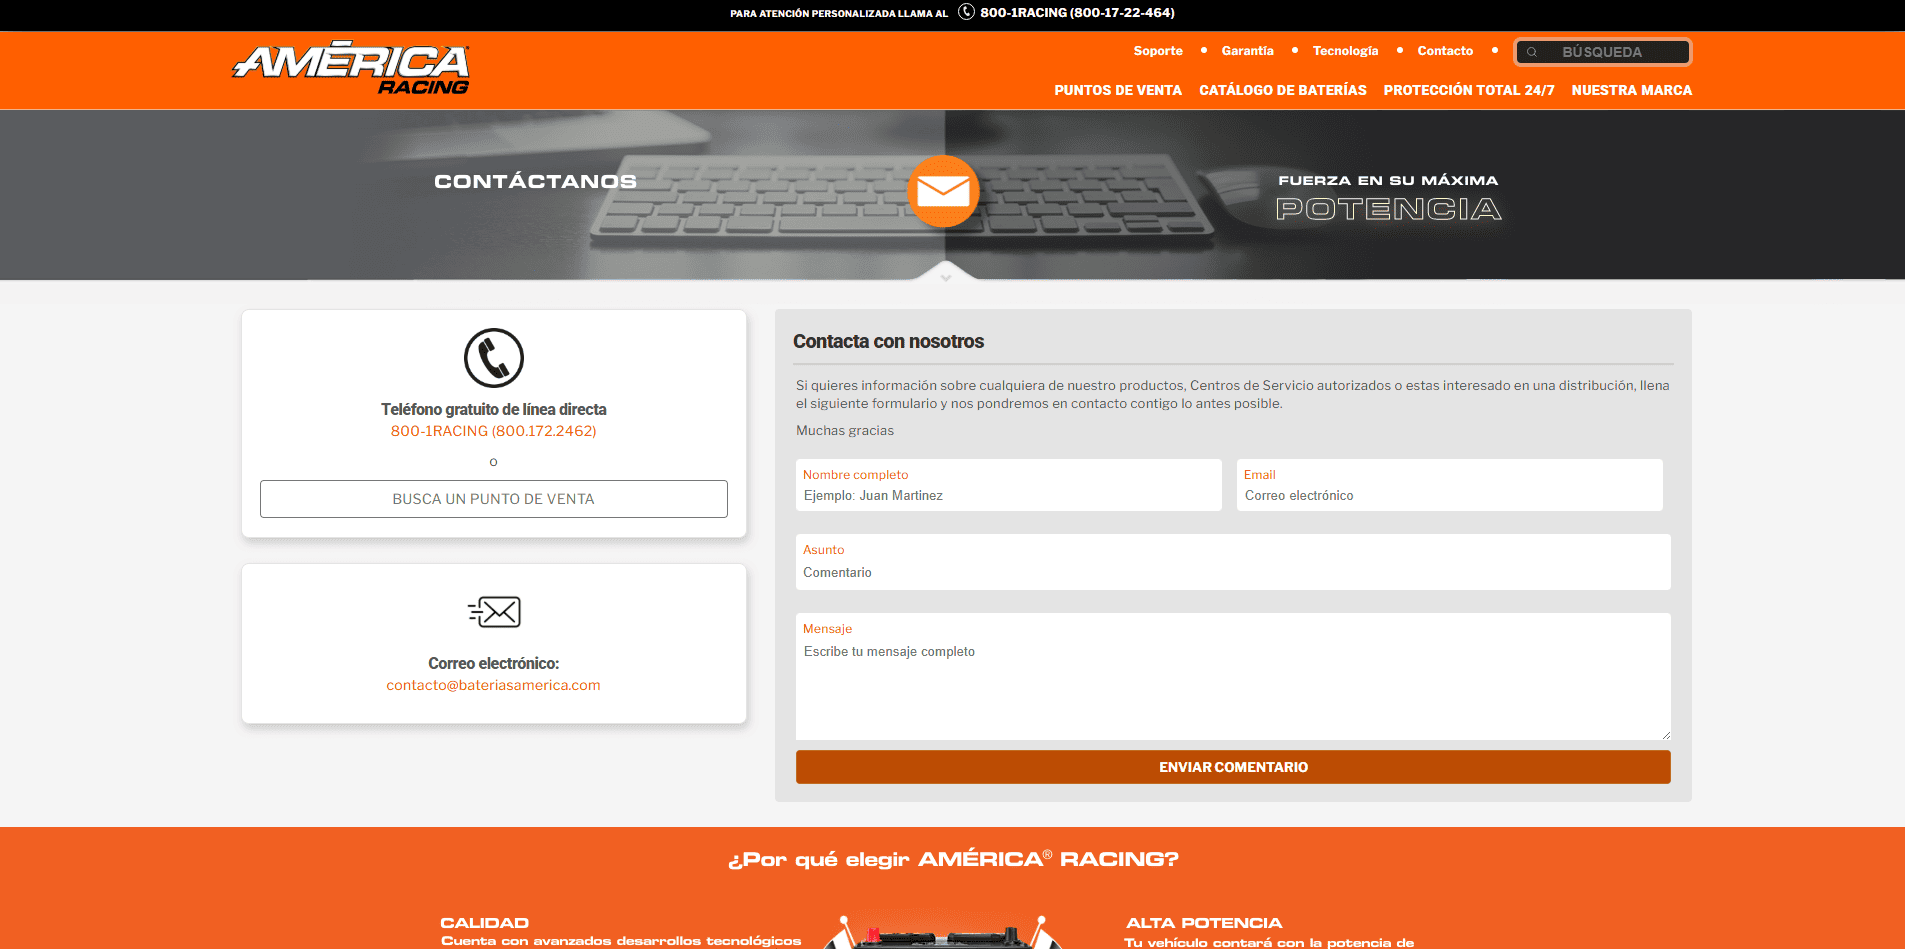The image size is (1905, 949).
Task: Click the orange envelope icon in banner
Action: [943, 191]
